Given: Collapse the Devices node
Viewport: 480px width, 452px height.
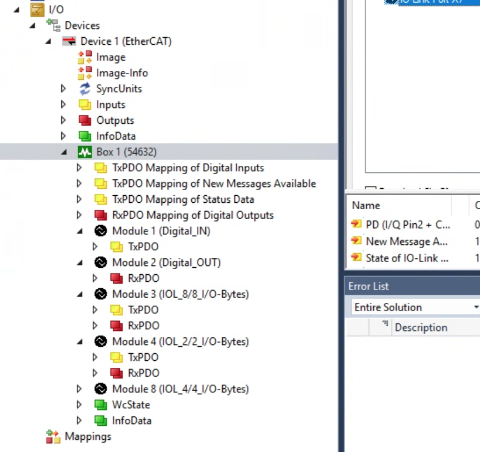Looking at the screenshot, I should click(32, 26).
